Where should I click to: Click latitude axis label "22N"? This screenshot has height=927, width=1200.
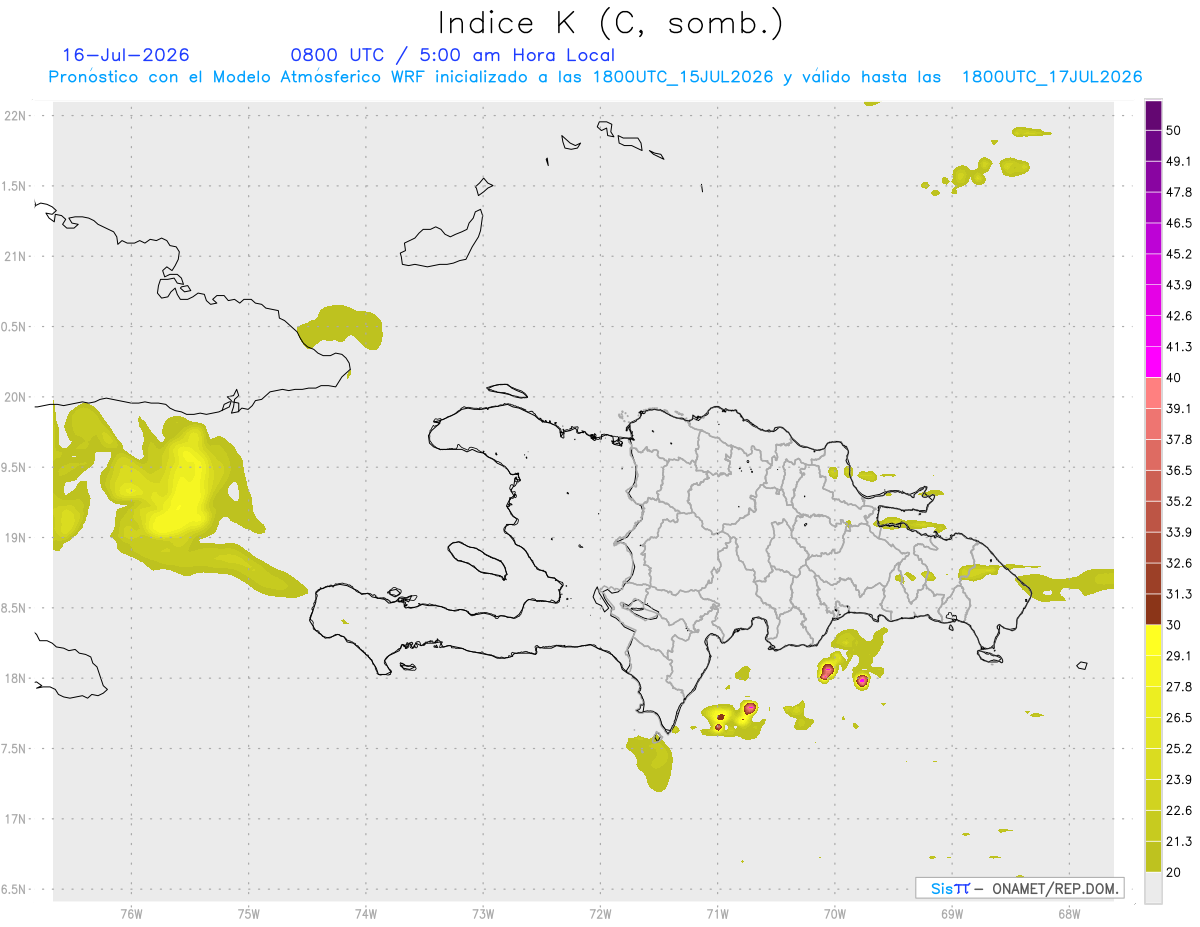pos(16,116)
